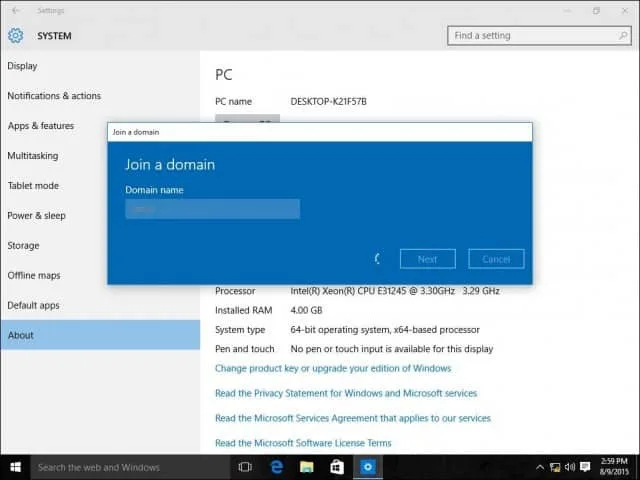Screen dimensions: 640x480
Task: Cancel the Join a domain dialog
Action: pos(496,259)
